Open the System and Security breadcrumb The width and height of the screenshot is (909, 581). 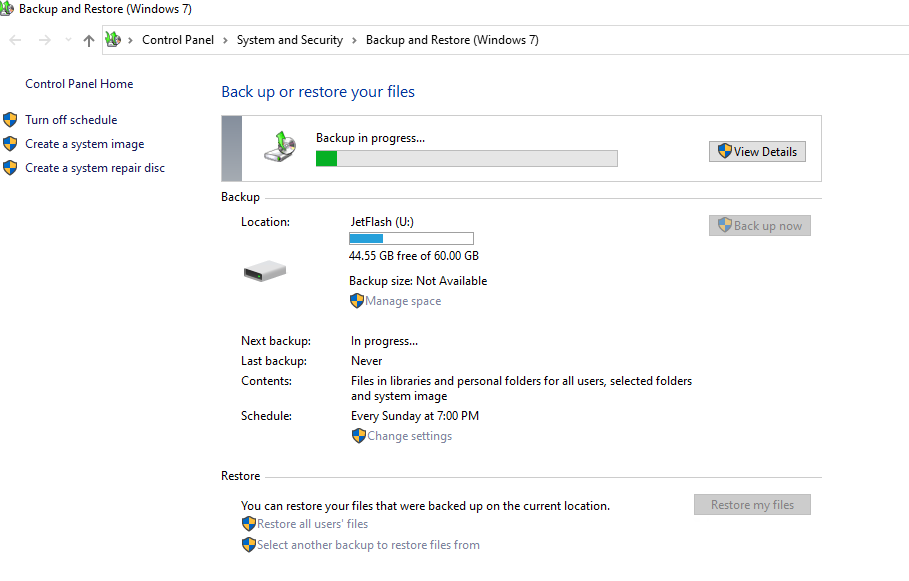coord(290,40)
